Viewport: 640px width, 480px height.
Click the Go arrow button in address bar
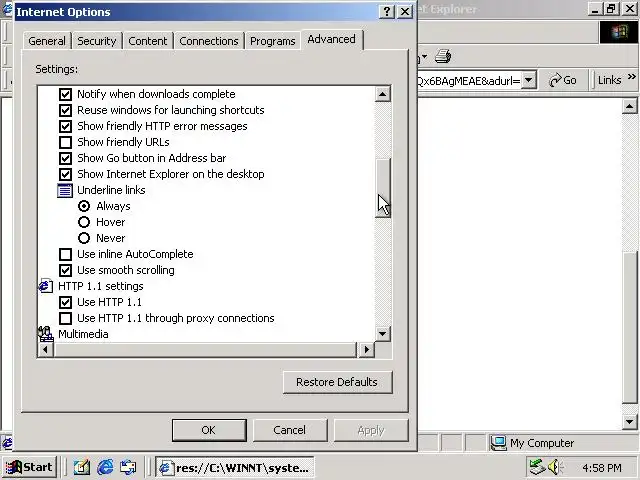pos(562,80)
